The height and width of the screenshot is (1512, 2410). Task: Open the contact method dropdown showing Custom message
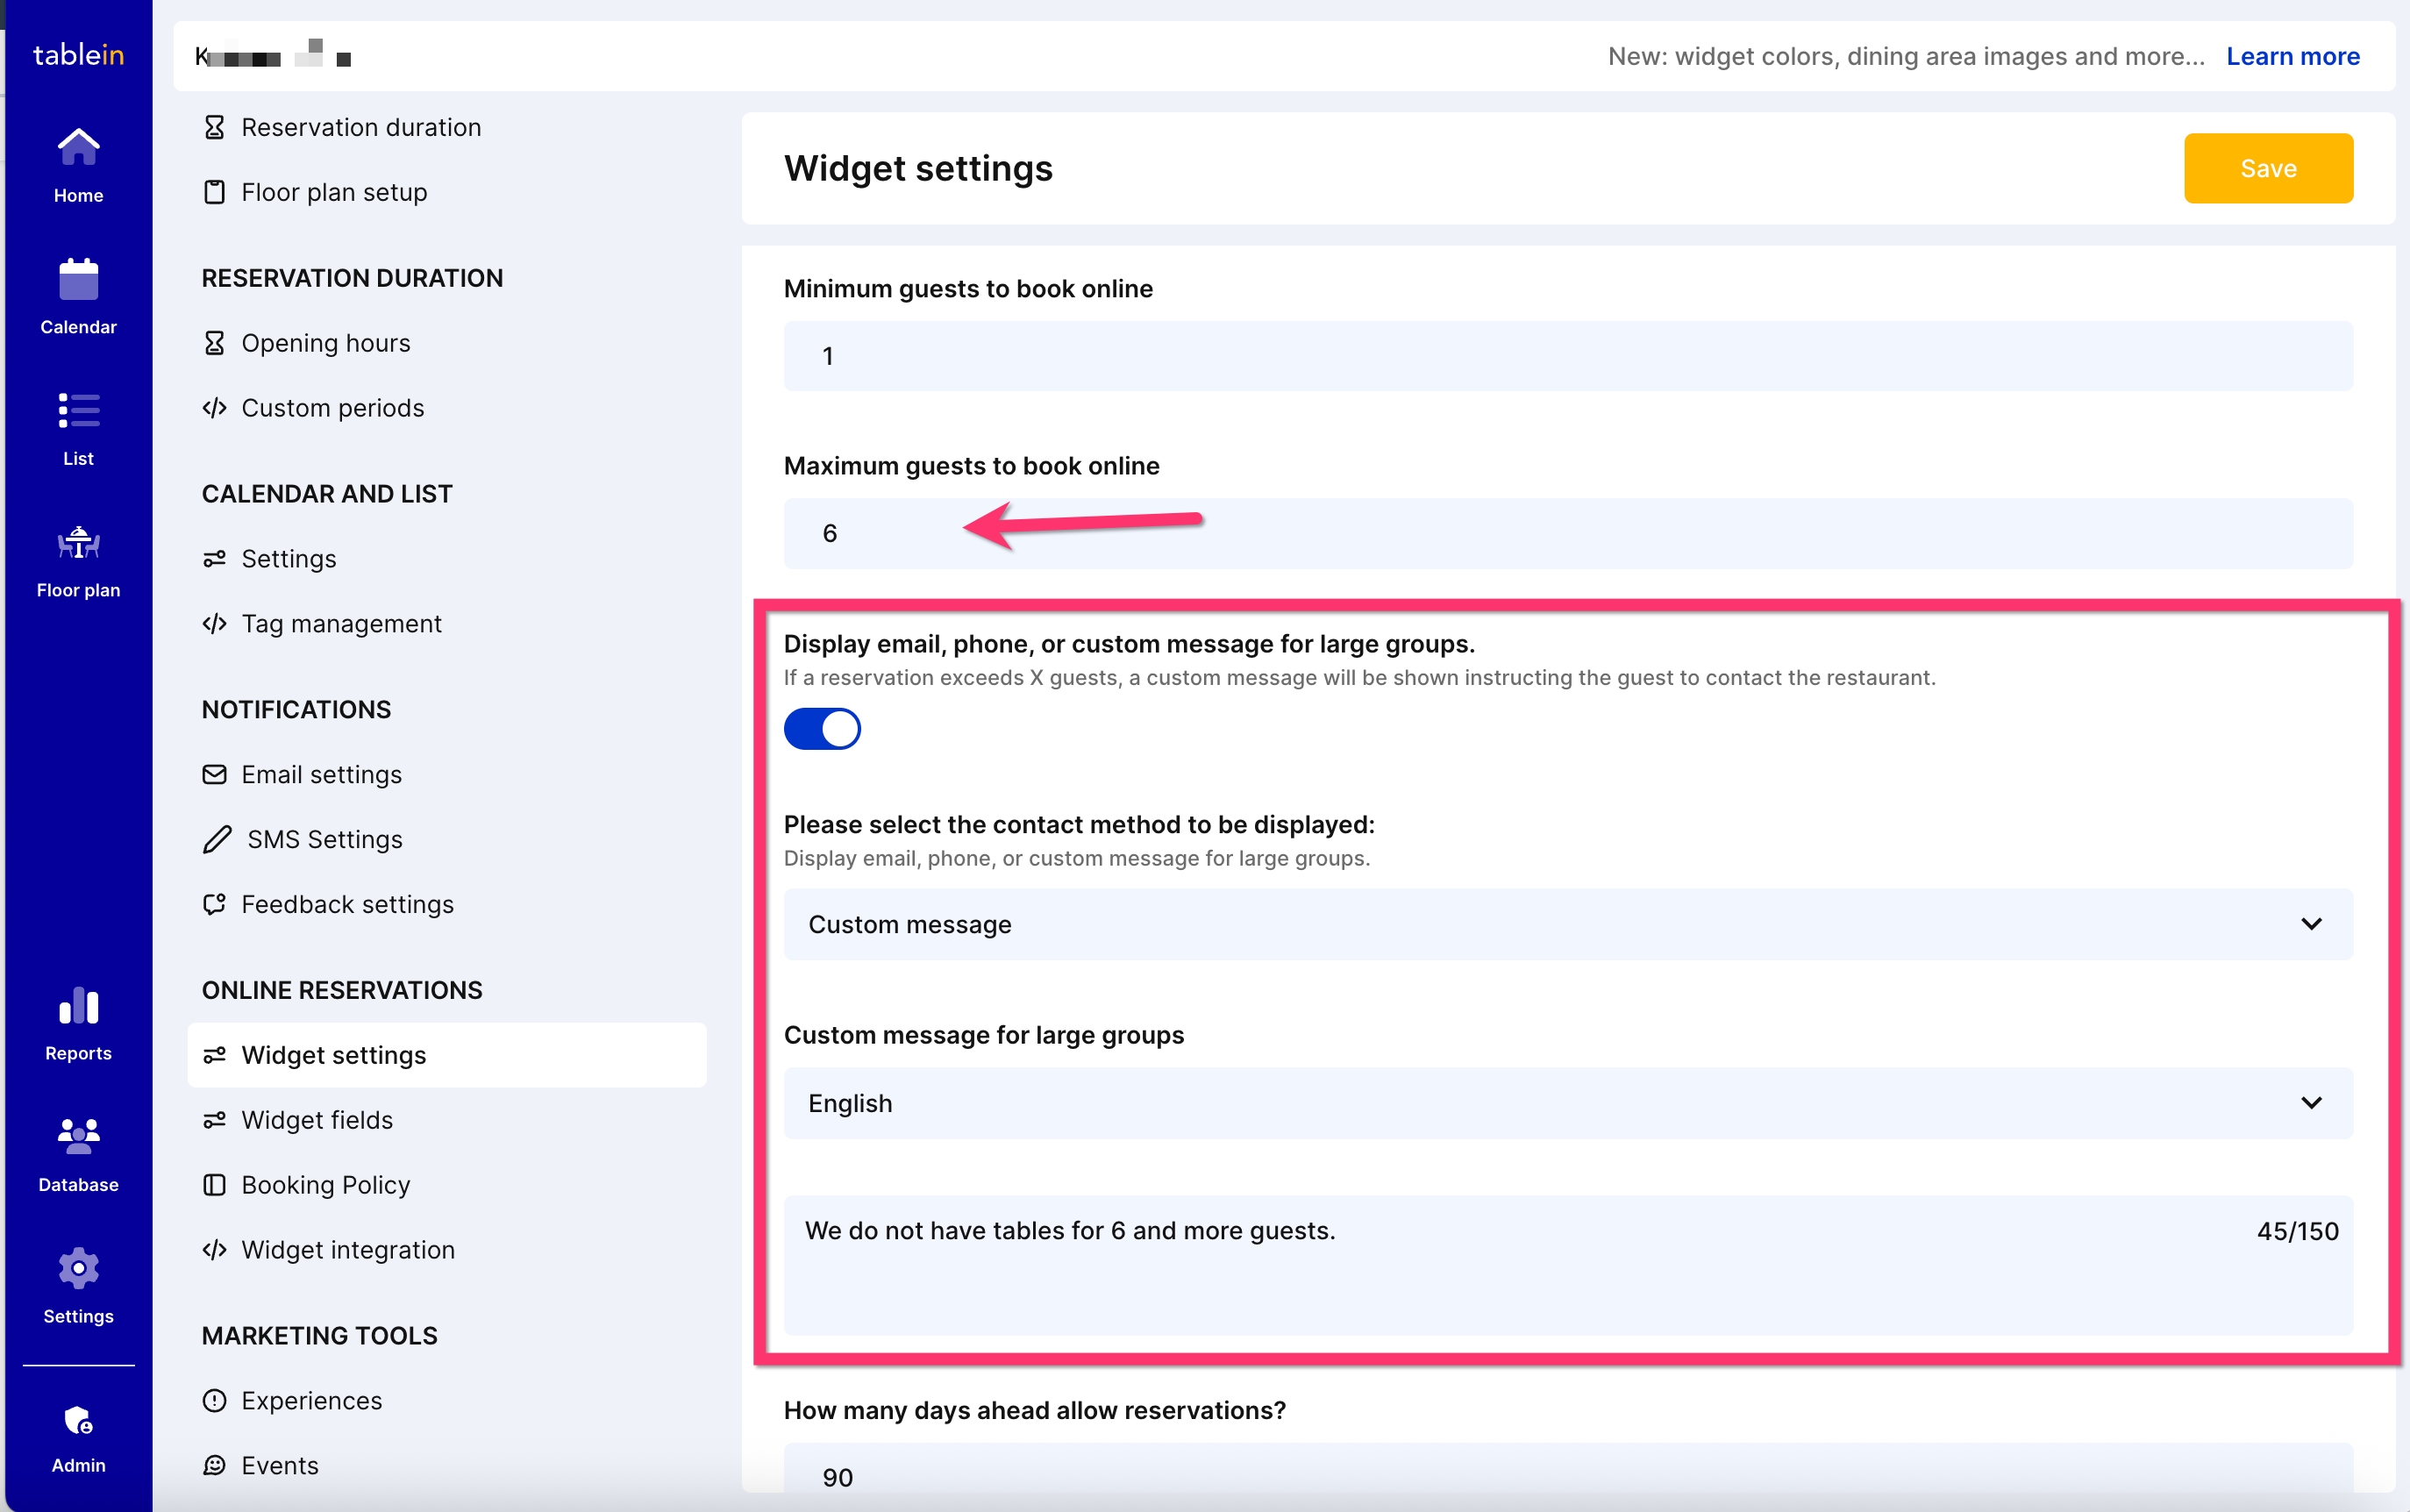click(x=1568, y=924)
